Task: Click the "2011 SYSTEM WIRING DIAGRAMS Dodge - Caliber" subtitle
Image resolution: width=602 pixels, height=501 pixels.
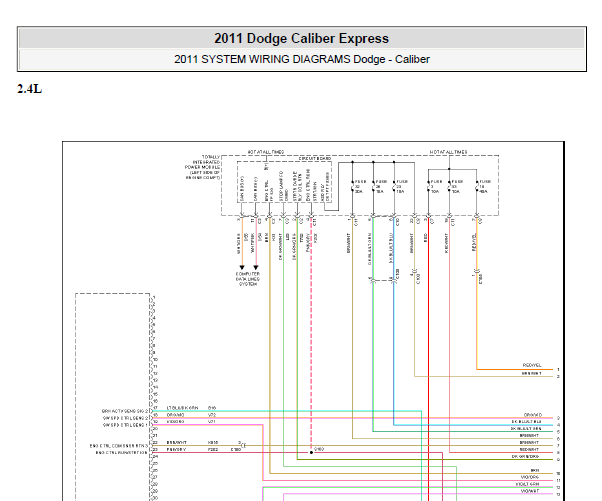Action: [302, 60]
